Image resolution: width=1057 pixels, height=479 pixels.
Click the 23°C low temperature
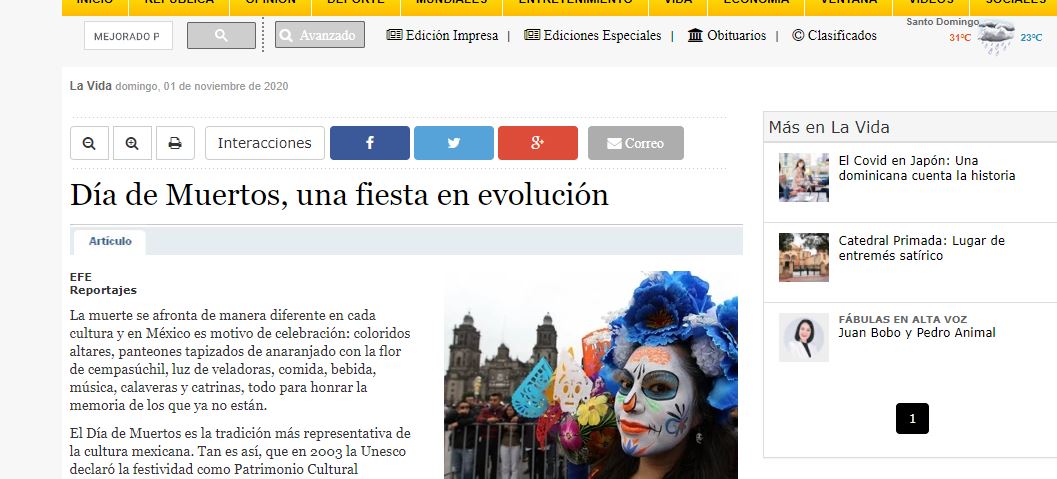tap(1031, 38)
